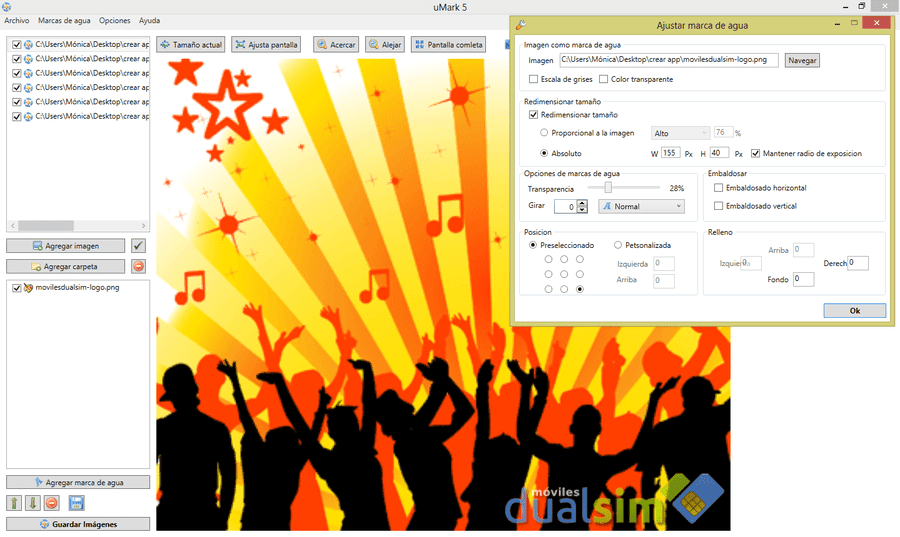Select the center preset position radio
The width and height of the screenshot is (900, 537).
(564, 274)
